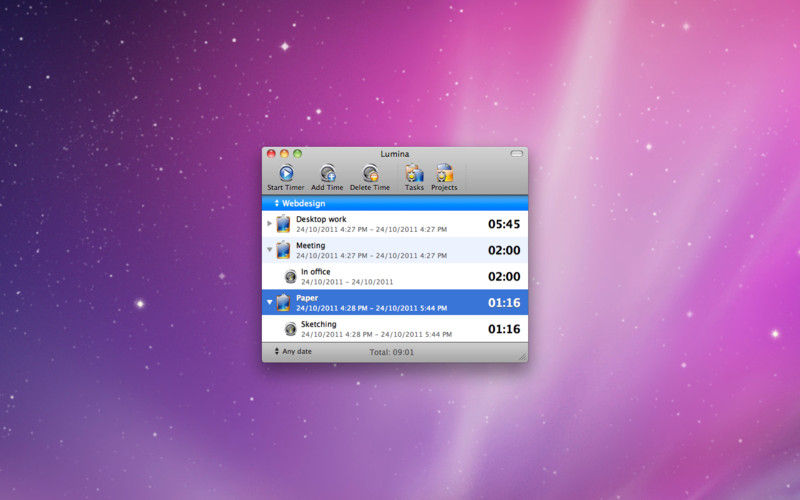This screenshot has height=500, width=800.
Task: Select the Sketching time entry
Action: pyautogui.click(x=318, y=324)
